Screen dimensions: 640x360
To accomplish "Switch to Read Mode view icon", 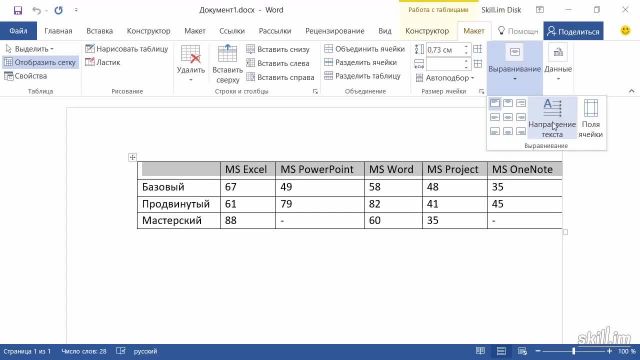I will 480,351.
